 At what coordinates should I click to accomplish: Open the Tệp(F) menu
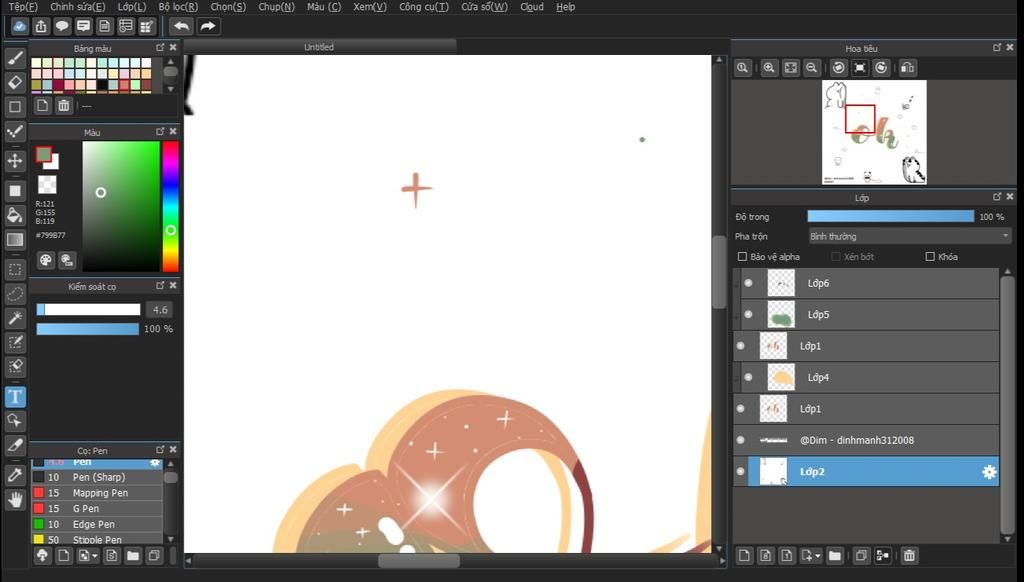tap(23, 7)
